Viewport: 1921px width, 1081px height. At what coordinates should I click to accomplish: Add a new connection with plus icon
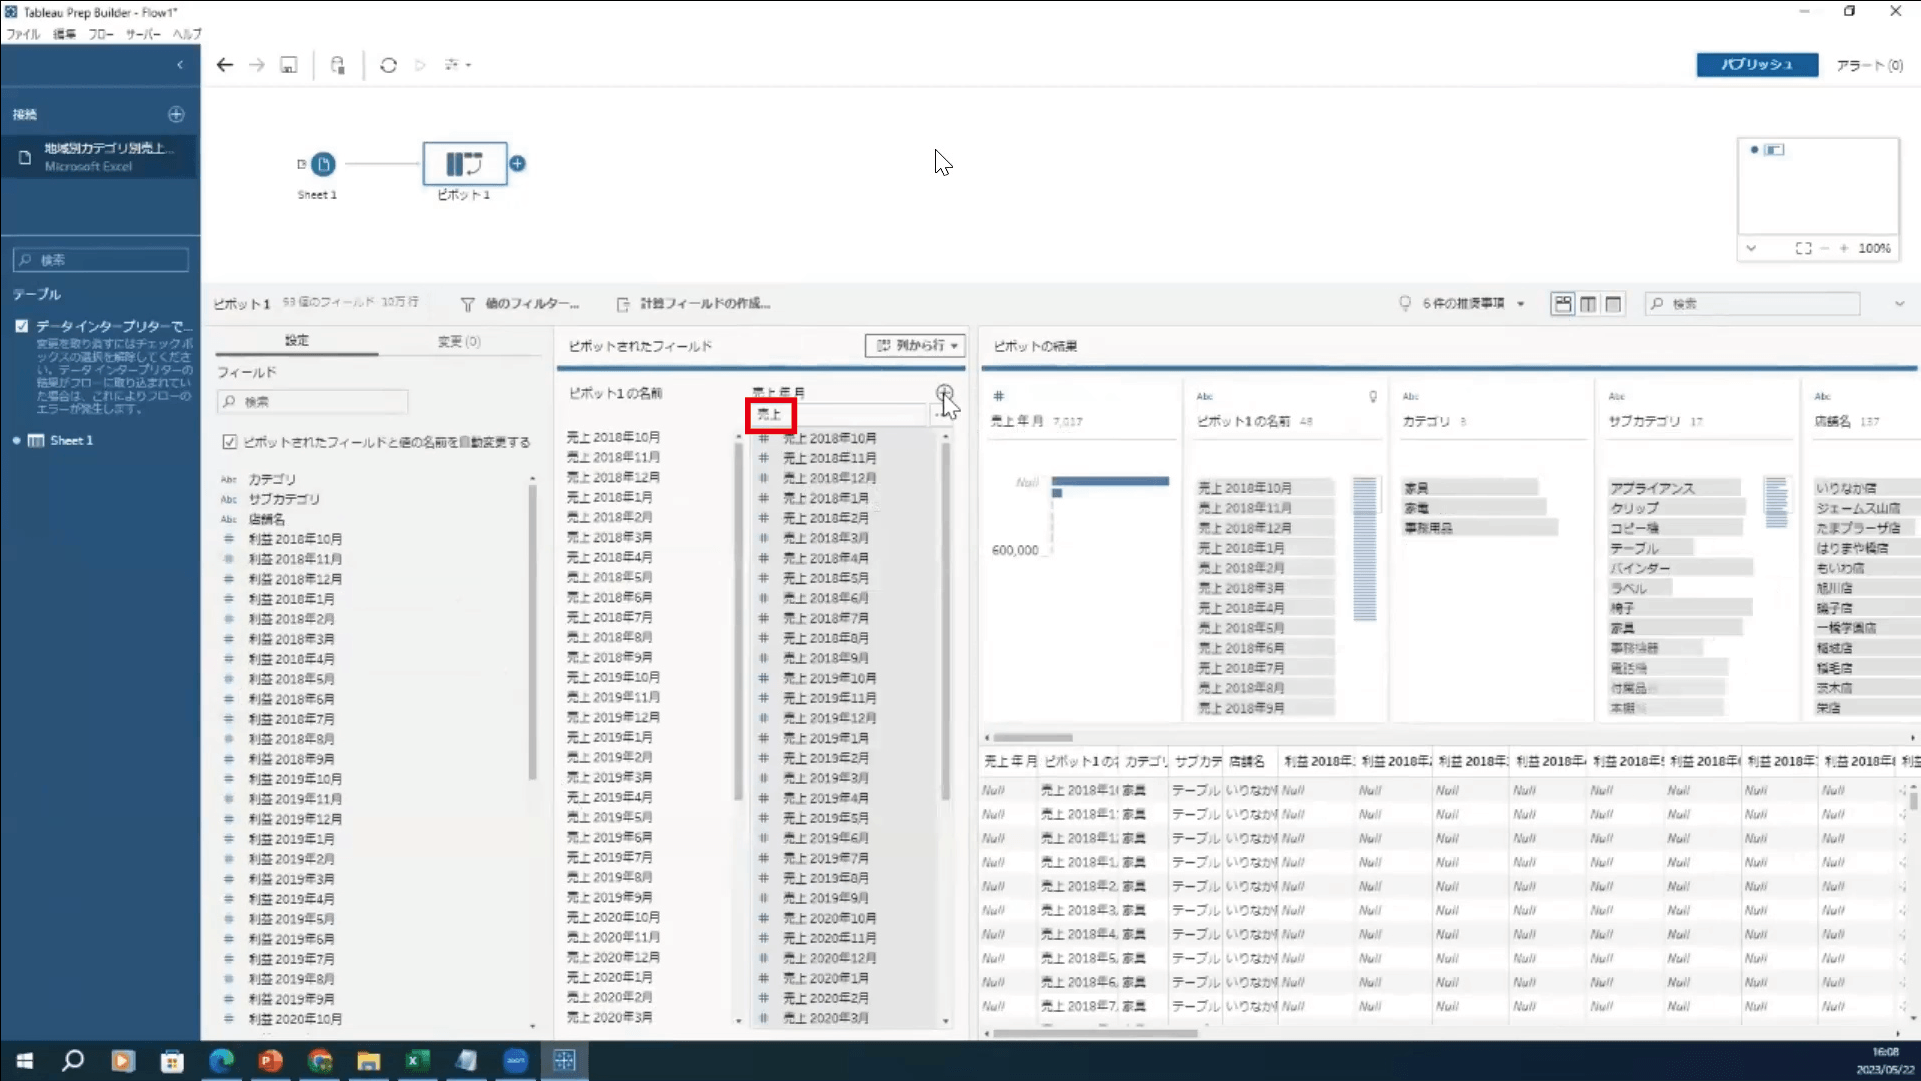[176, 114]
